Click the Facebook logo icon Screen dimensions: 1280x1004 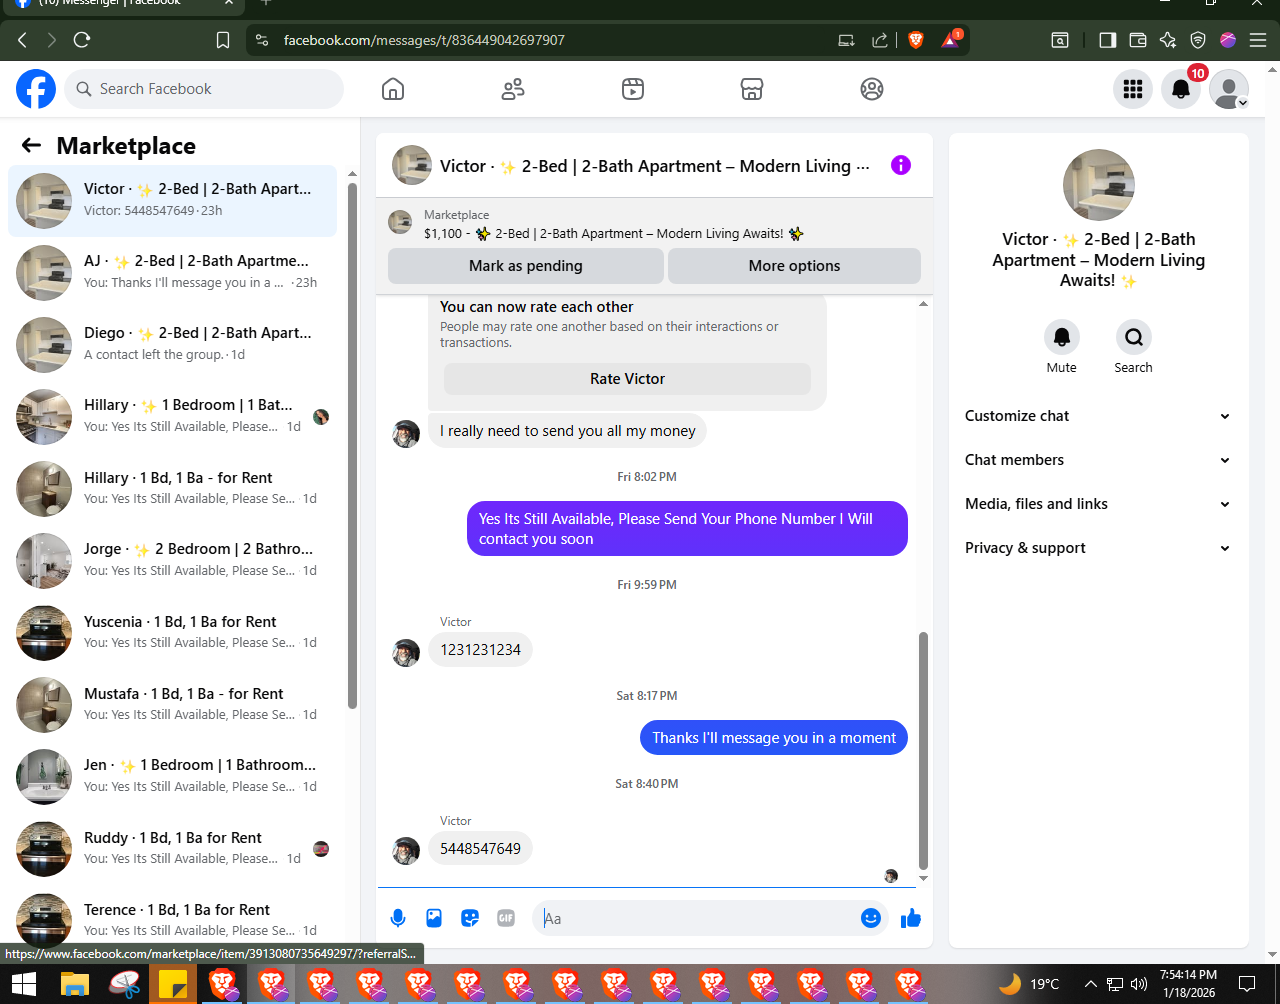[36, 89]
